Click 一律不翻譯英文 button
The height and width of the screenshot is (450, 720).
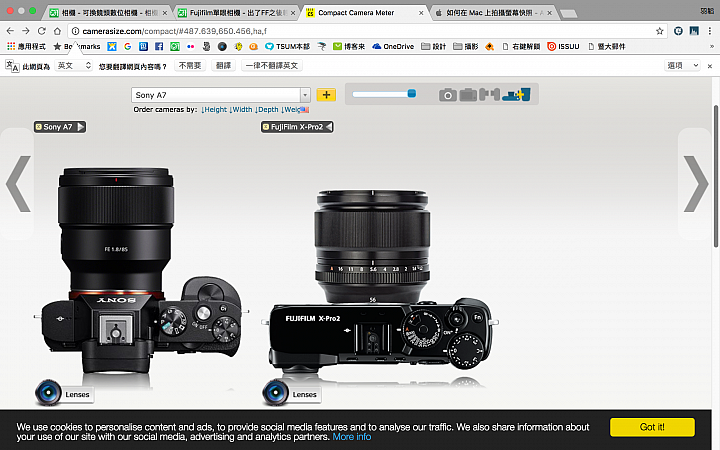pyautogui.click(x=272, y=66)
